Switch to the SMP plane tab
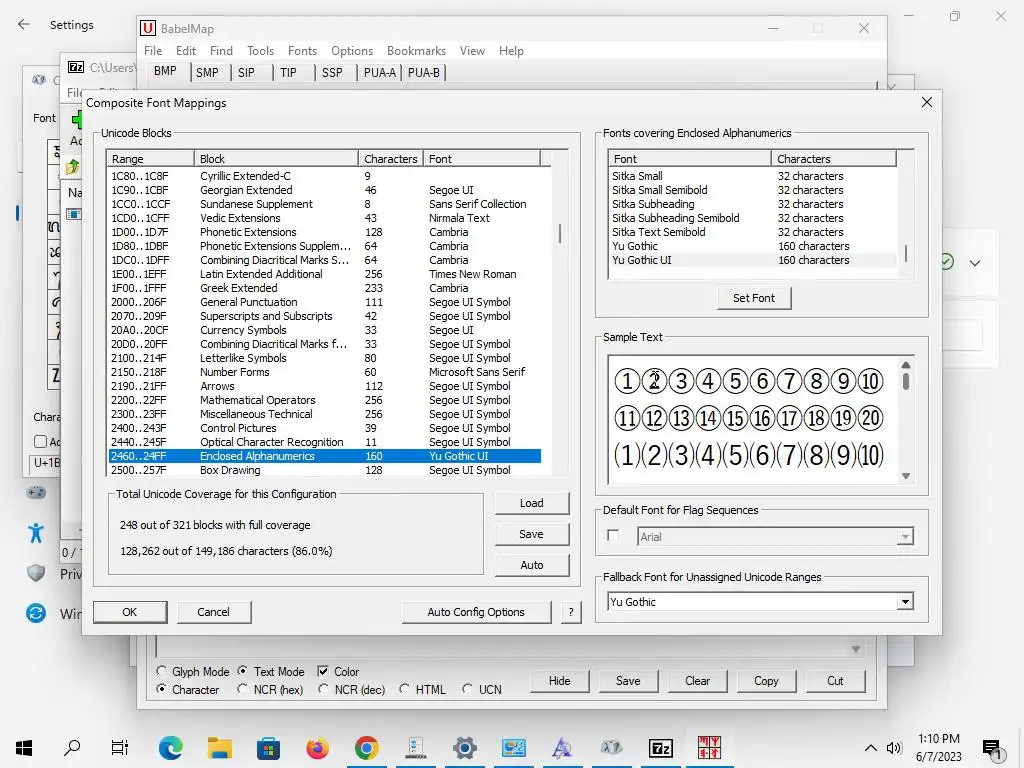Viewport: 1024px width, 768px height. 207,72
